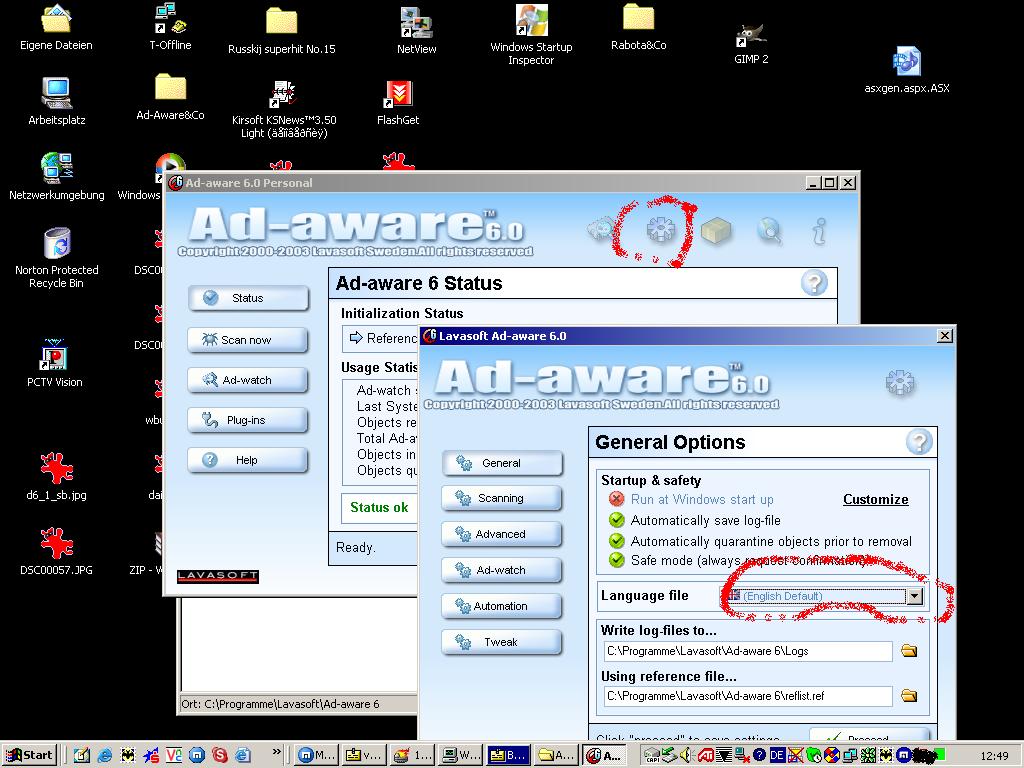The width and height of the screenshot is (1024, 768).
Task: Select the GIMP 2 desktop shortcut
Action: (751, 43)
